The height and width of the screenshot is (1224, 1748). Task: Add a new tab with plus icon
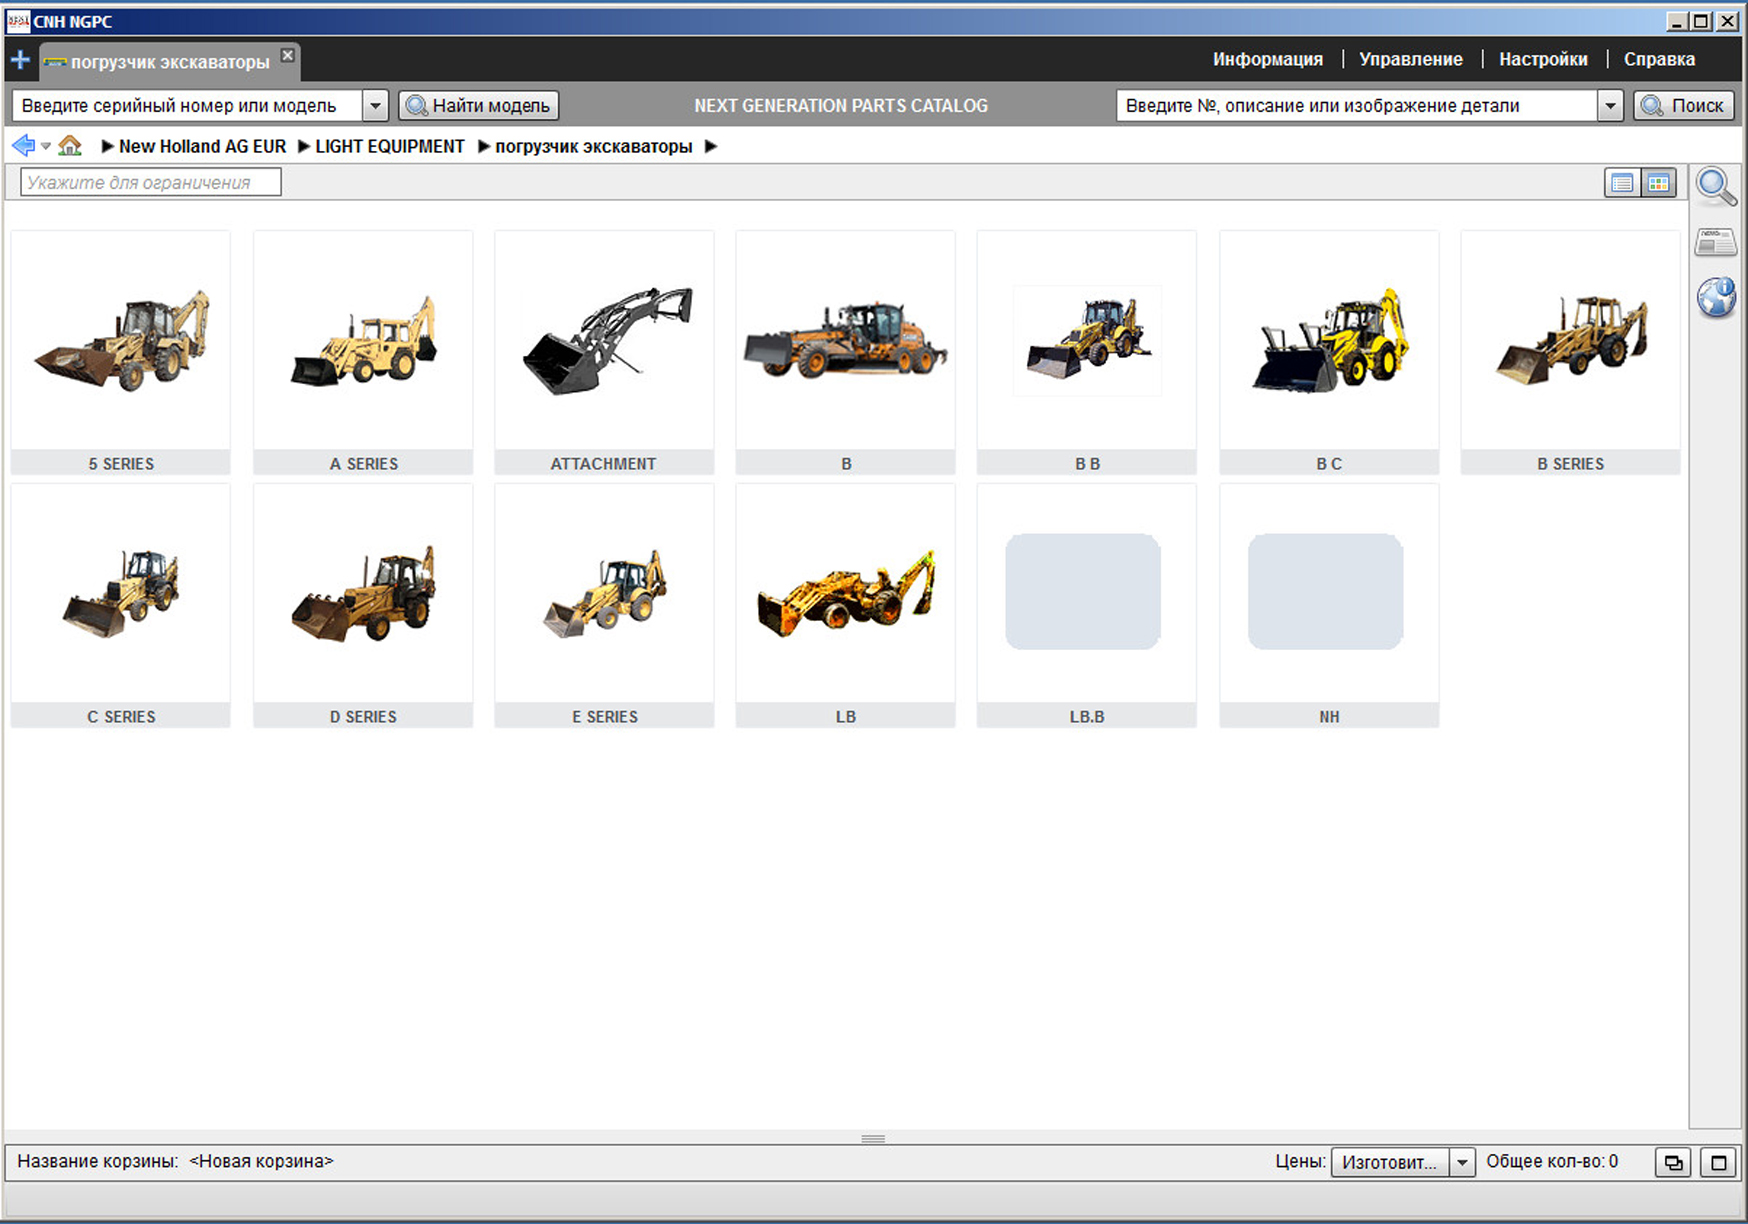click(20, 60)
